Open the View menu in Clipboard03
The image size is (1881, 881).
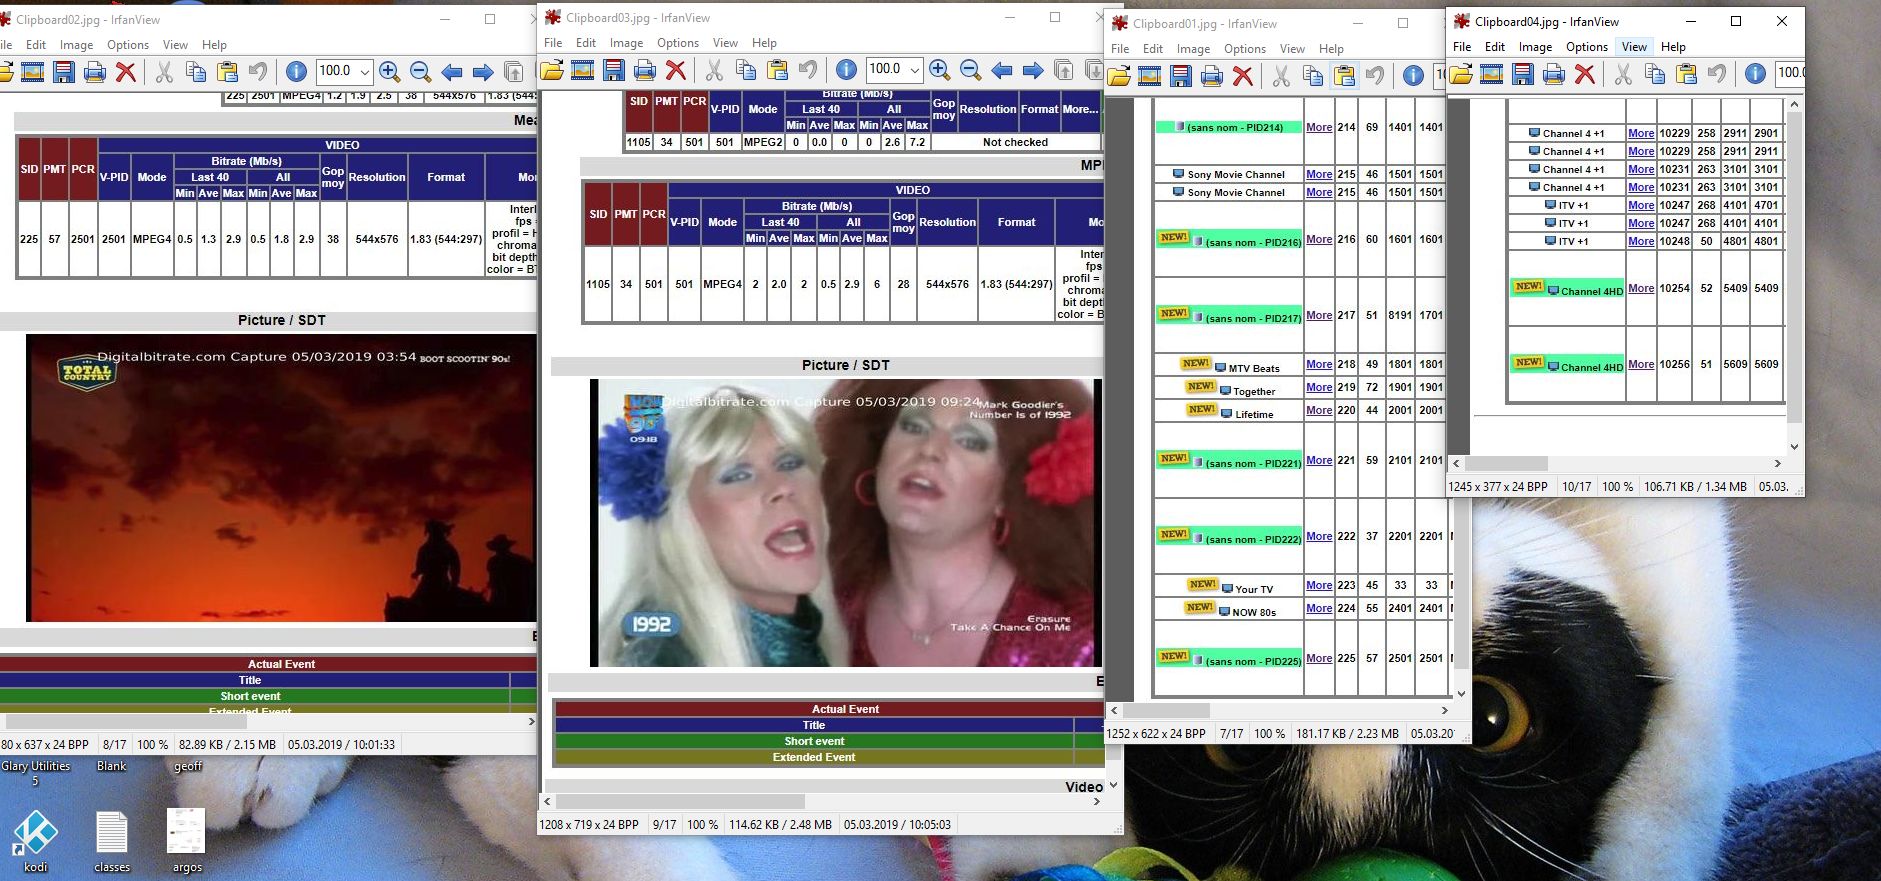[725, 43]
